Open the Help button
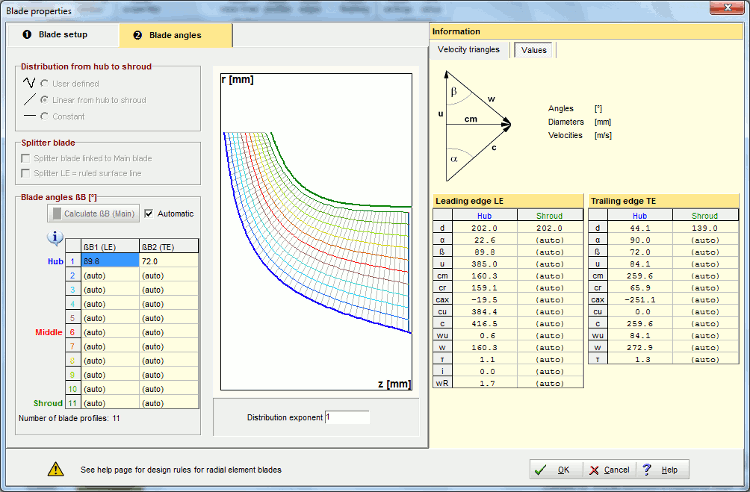 pyautogui.click(x=663, y=470)
